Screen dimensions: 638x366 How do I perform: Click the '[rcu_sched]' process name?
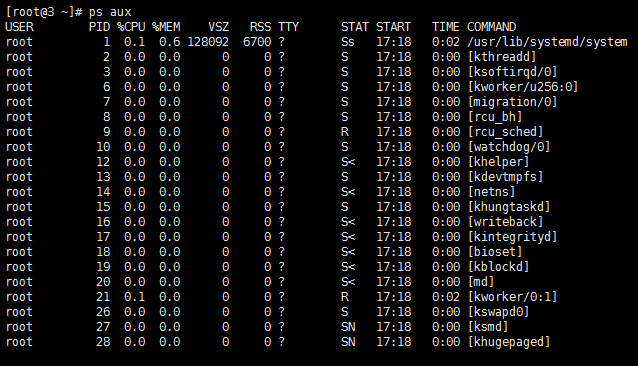pos(505,132)
